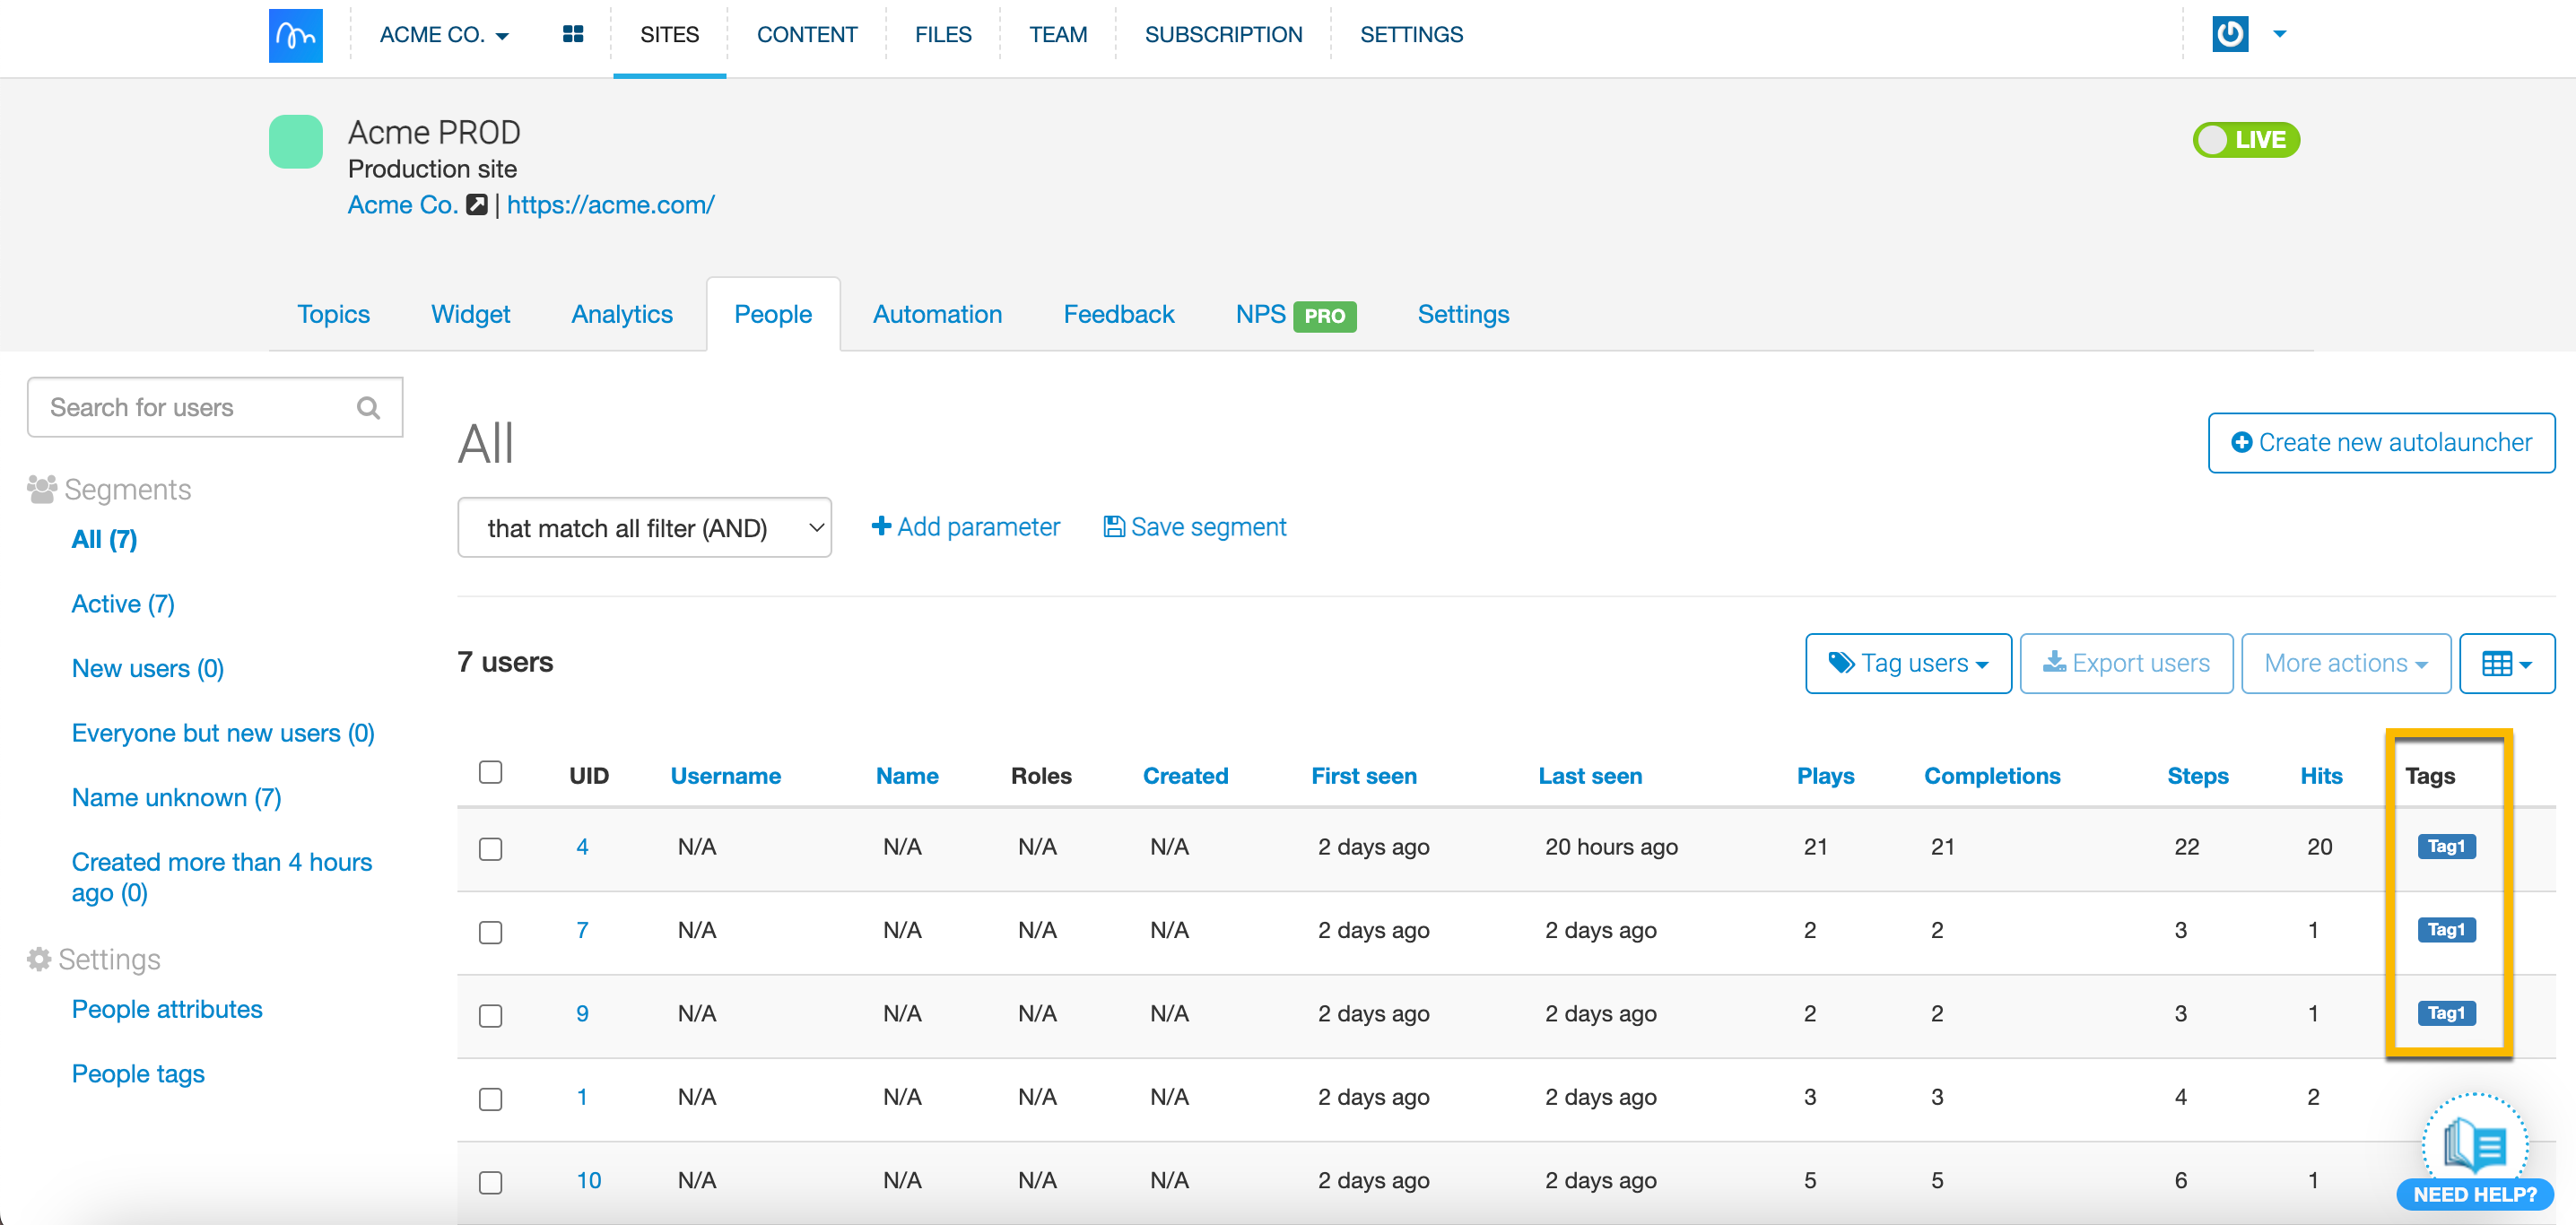Click the blue app logo icon

[x=295, y=35]
